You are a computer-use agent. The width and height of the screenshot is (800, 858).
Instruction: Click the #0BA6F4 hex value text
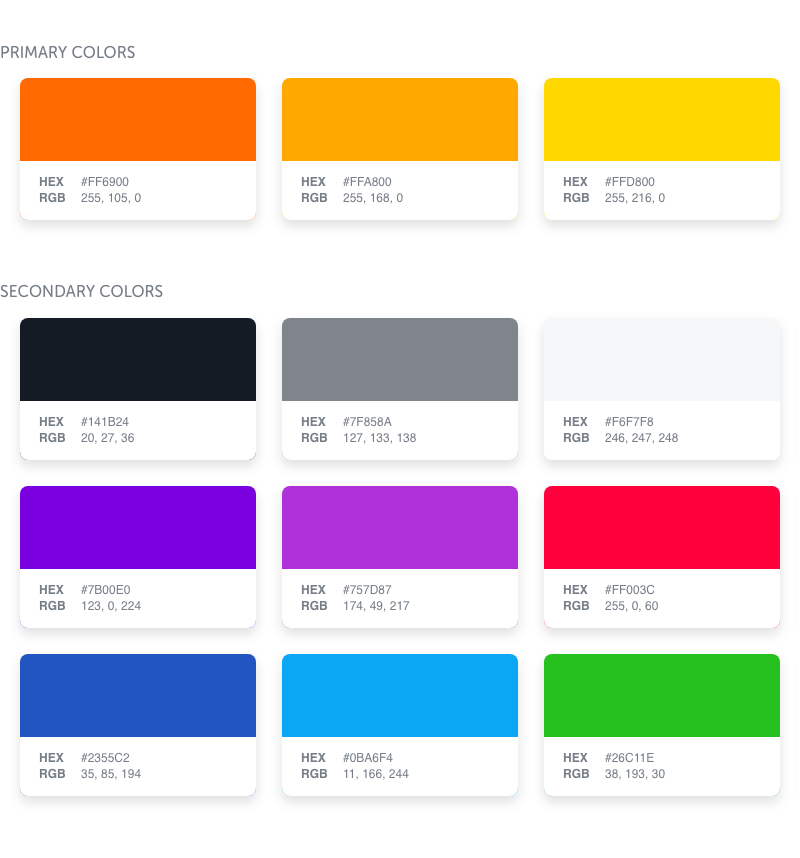[x=368, y=758]
